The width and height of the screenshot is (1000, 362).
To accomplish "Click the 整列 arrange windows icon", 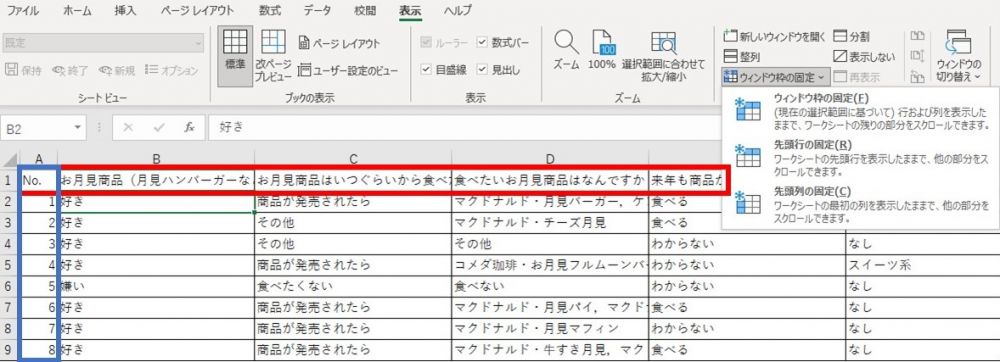I will click(x=742, y=57).
